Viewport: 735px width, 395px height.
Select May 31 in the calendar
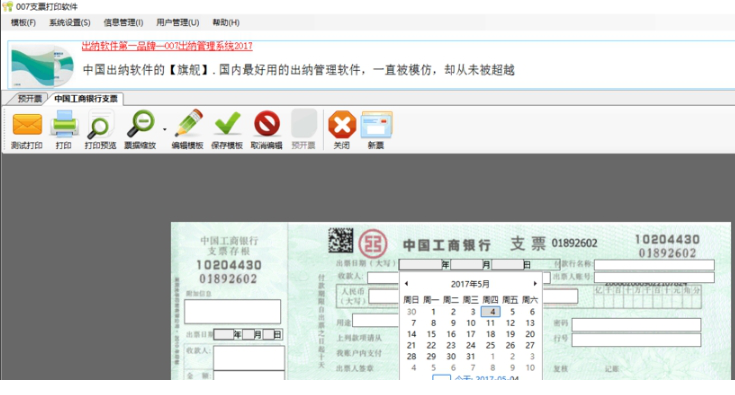pyautogui.click(x=471, y=357)
